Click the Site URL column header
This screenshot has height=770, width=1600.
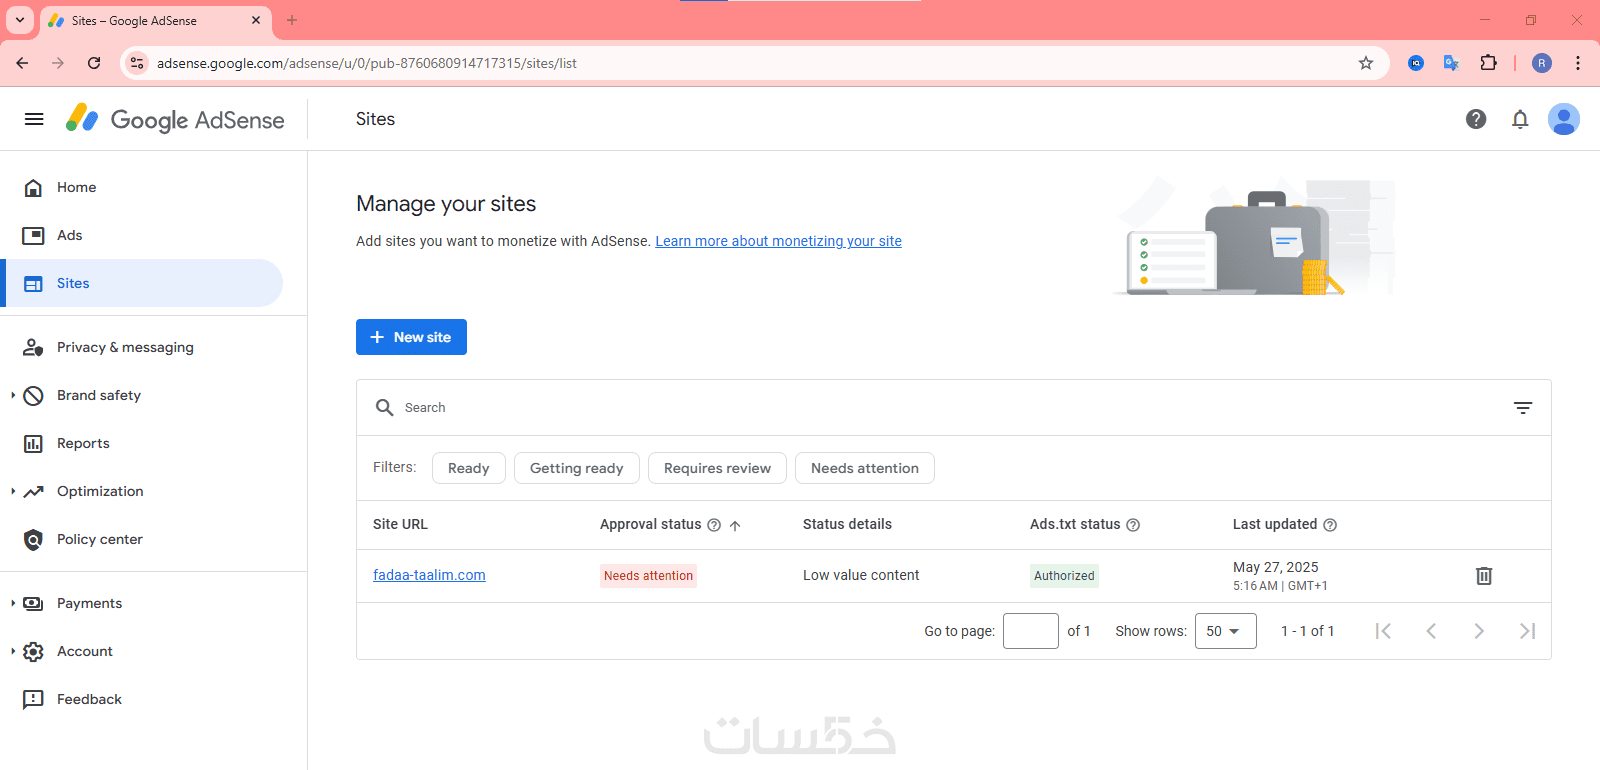[x=400, y=524]
